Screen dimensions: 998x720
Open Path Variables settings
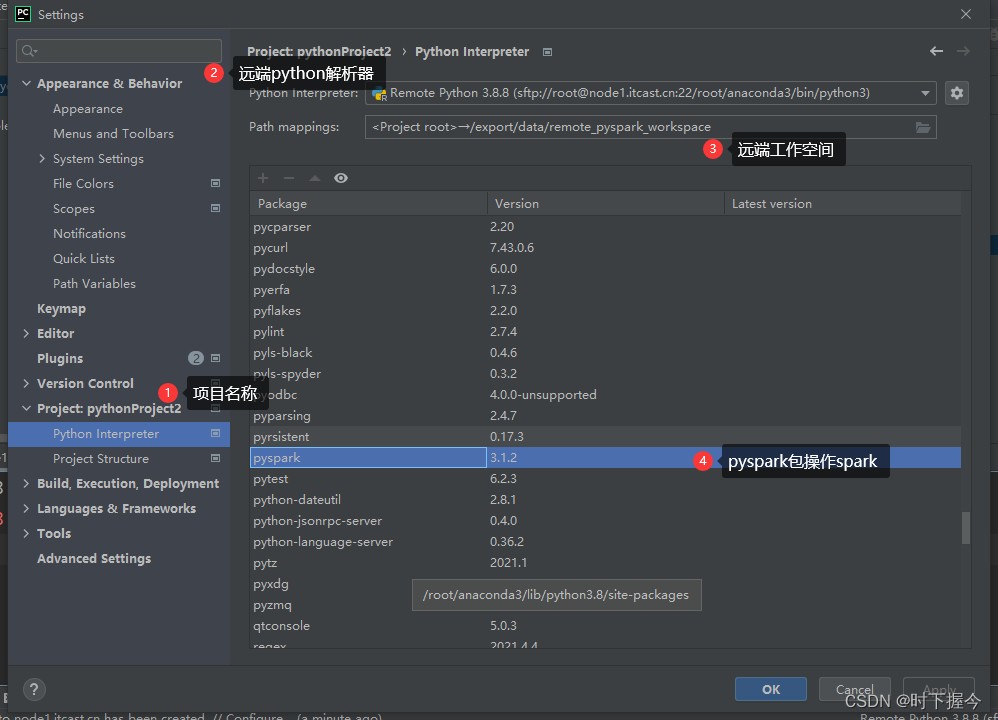(x=94, y=283)
